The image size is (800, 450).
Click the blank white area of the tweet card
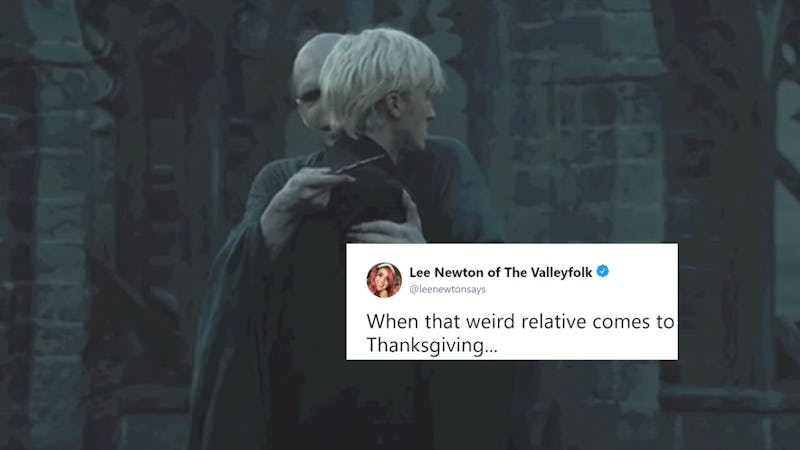(x=587, y=347)
